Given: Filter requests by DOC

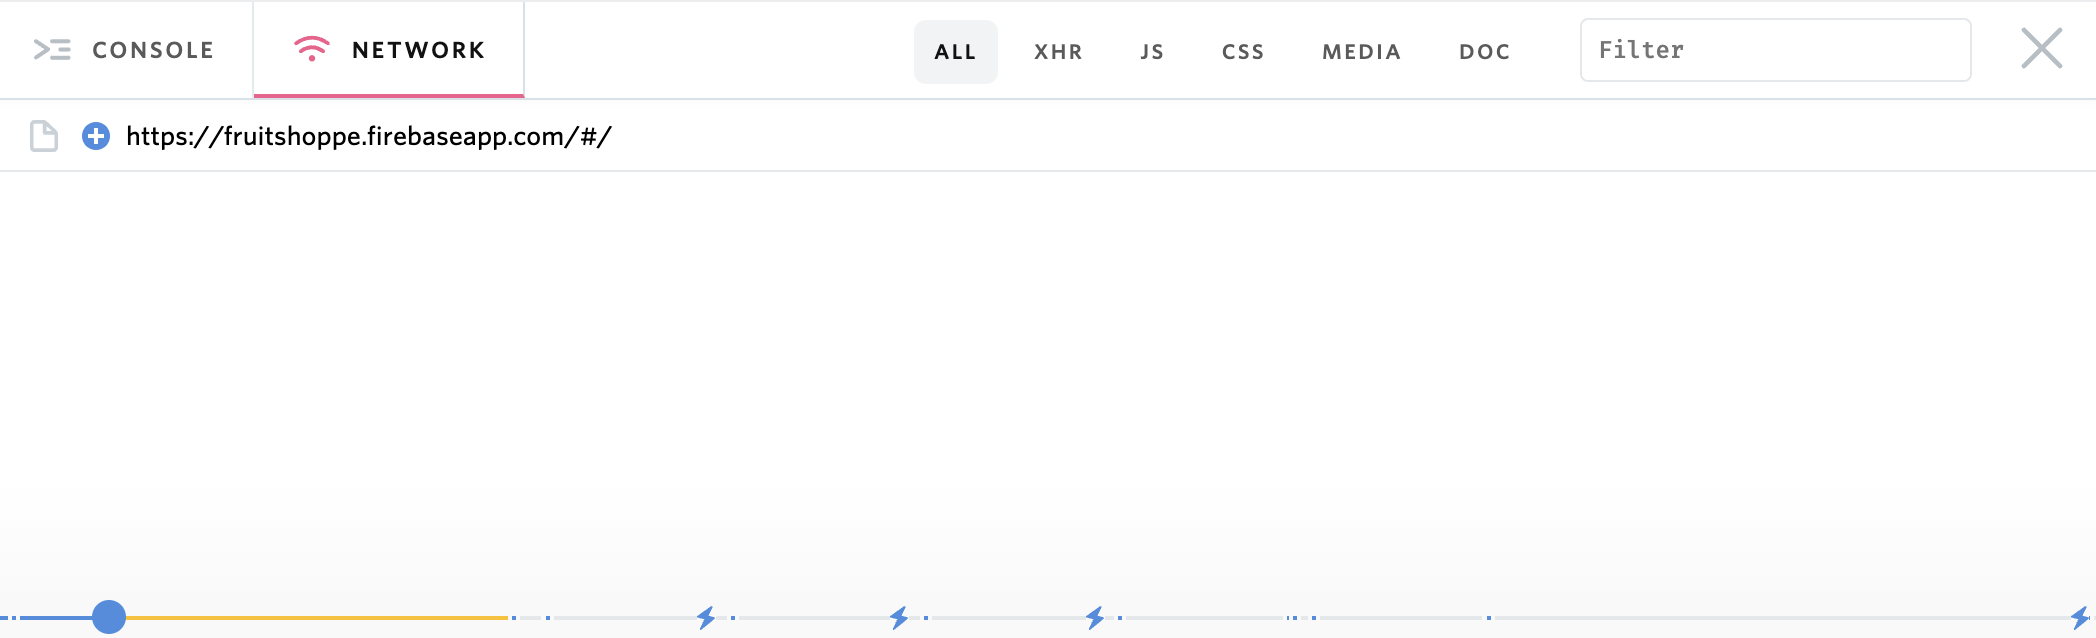Looking at the screenshot, I should [x=1484, y=52].
